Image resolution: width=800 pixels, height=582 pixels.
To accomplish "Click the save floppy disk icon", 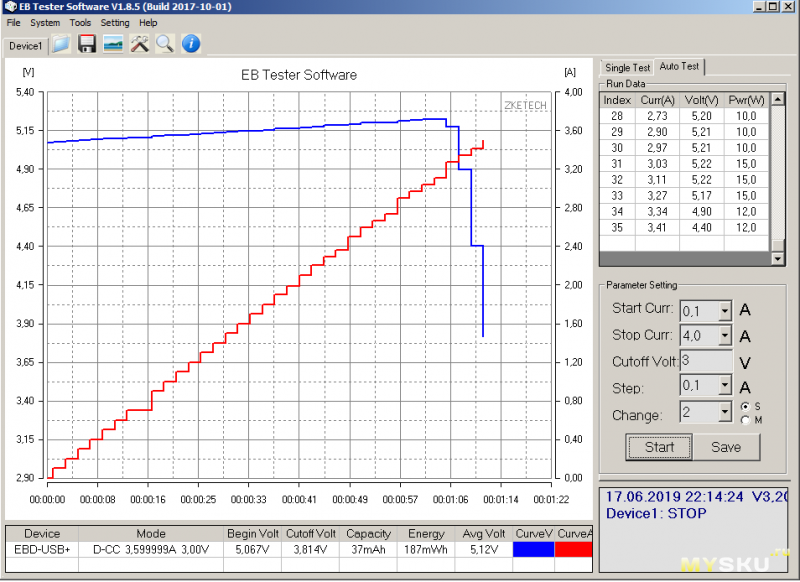I will pos(87,44).
